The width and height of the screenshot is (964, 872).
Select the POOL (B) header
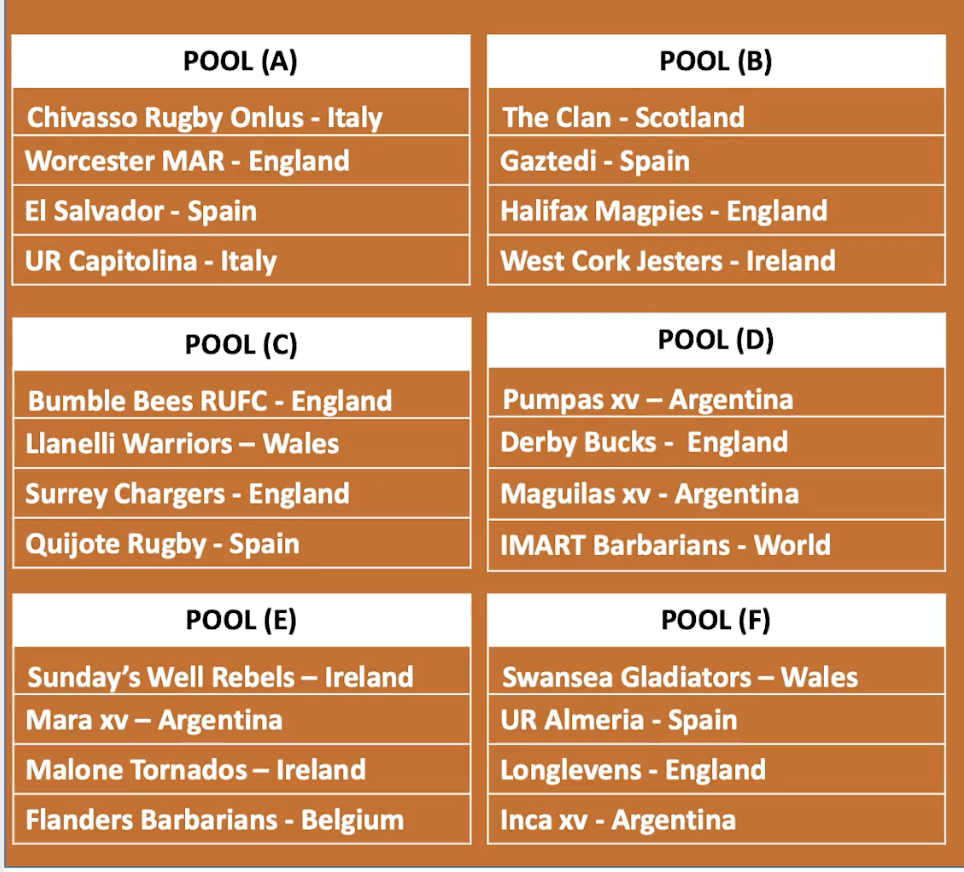[716, 61]
